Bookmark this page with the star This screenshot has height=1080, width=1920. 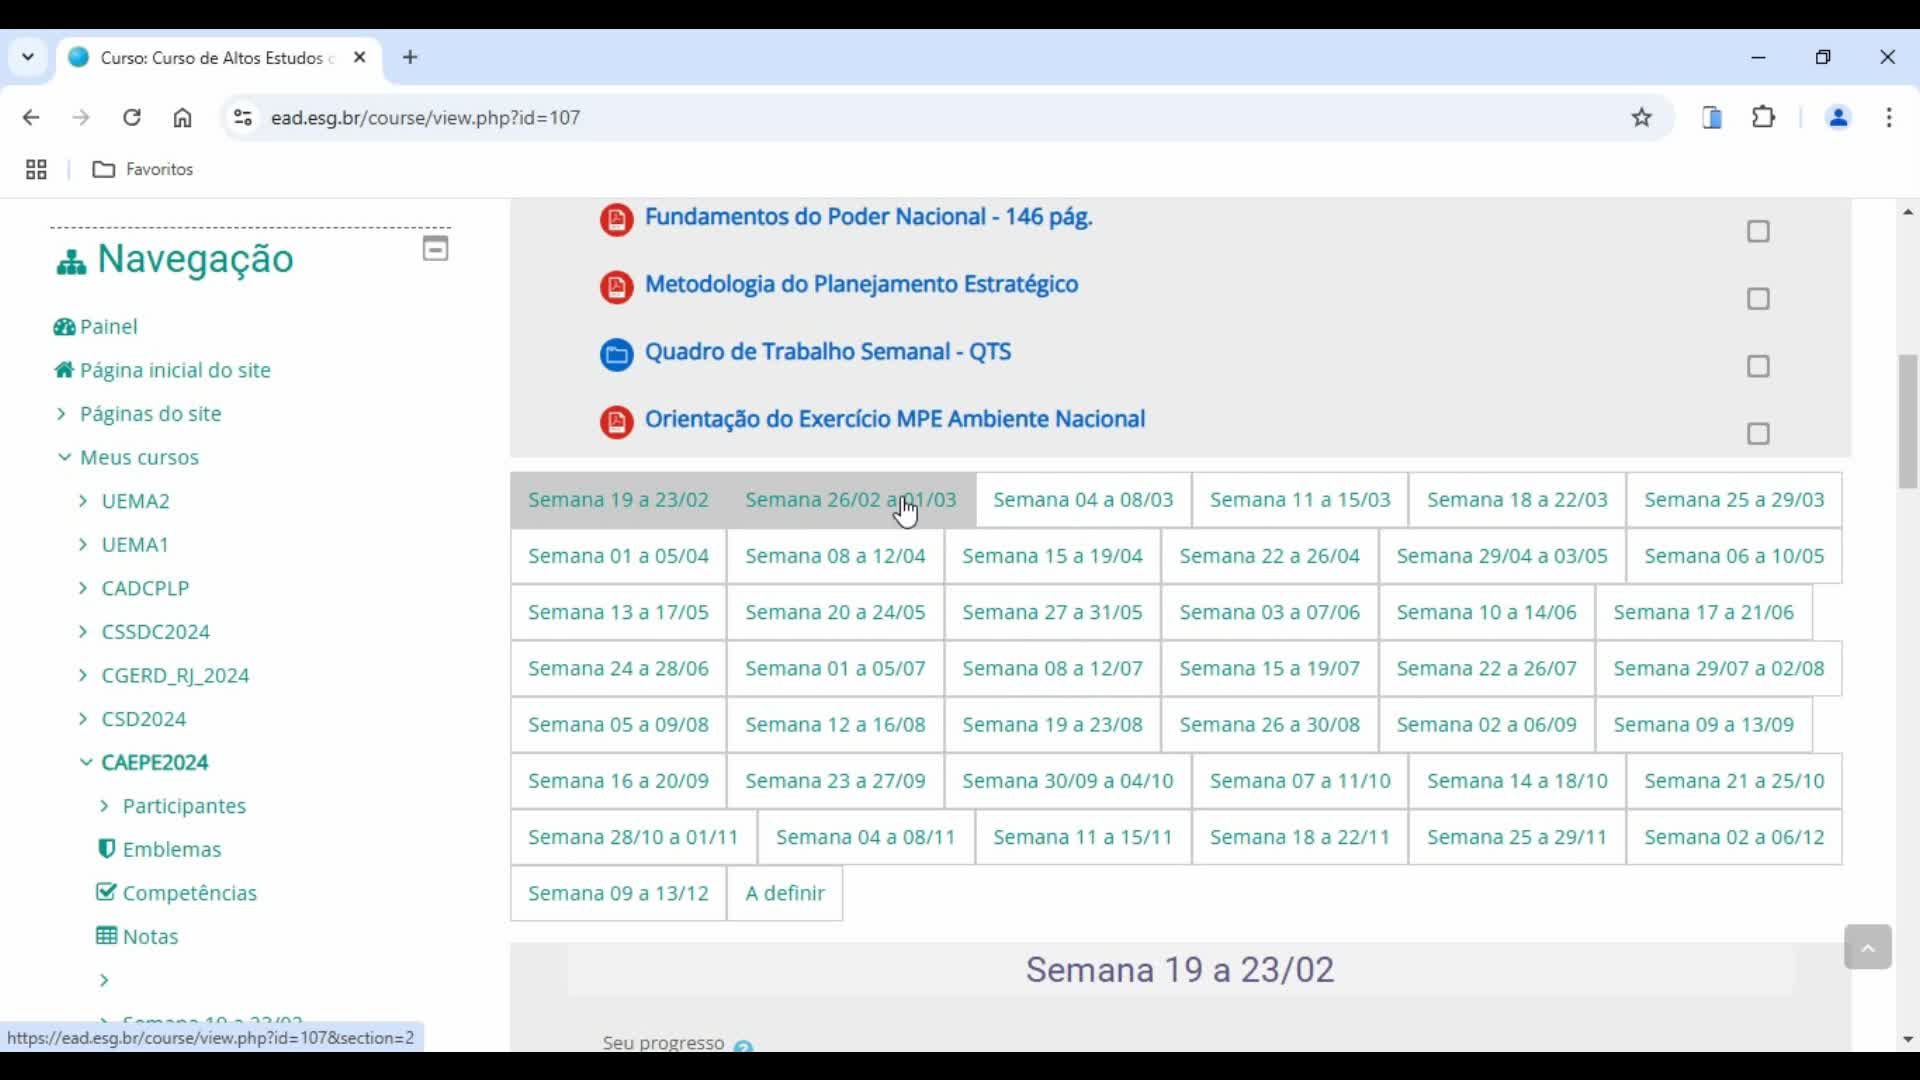pos(1642,117)
